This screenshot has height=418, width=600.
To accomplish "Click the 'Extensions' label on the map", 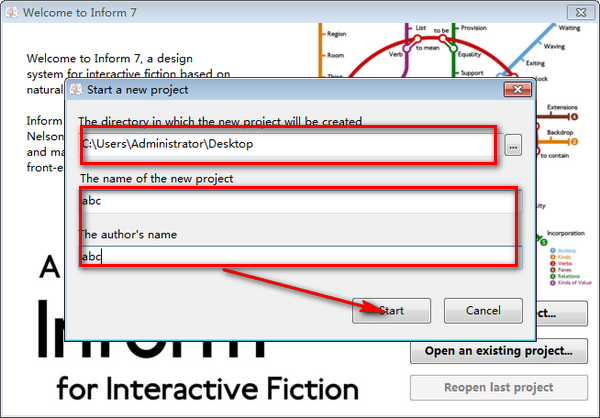I will pyautogui.click(x=562, y=107).
